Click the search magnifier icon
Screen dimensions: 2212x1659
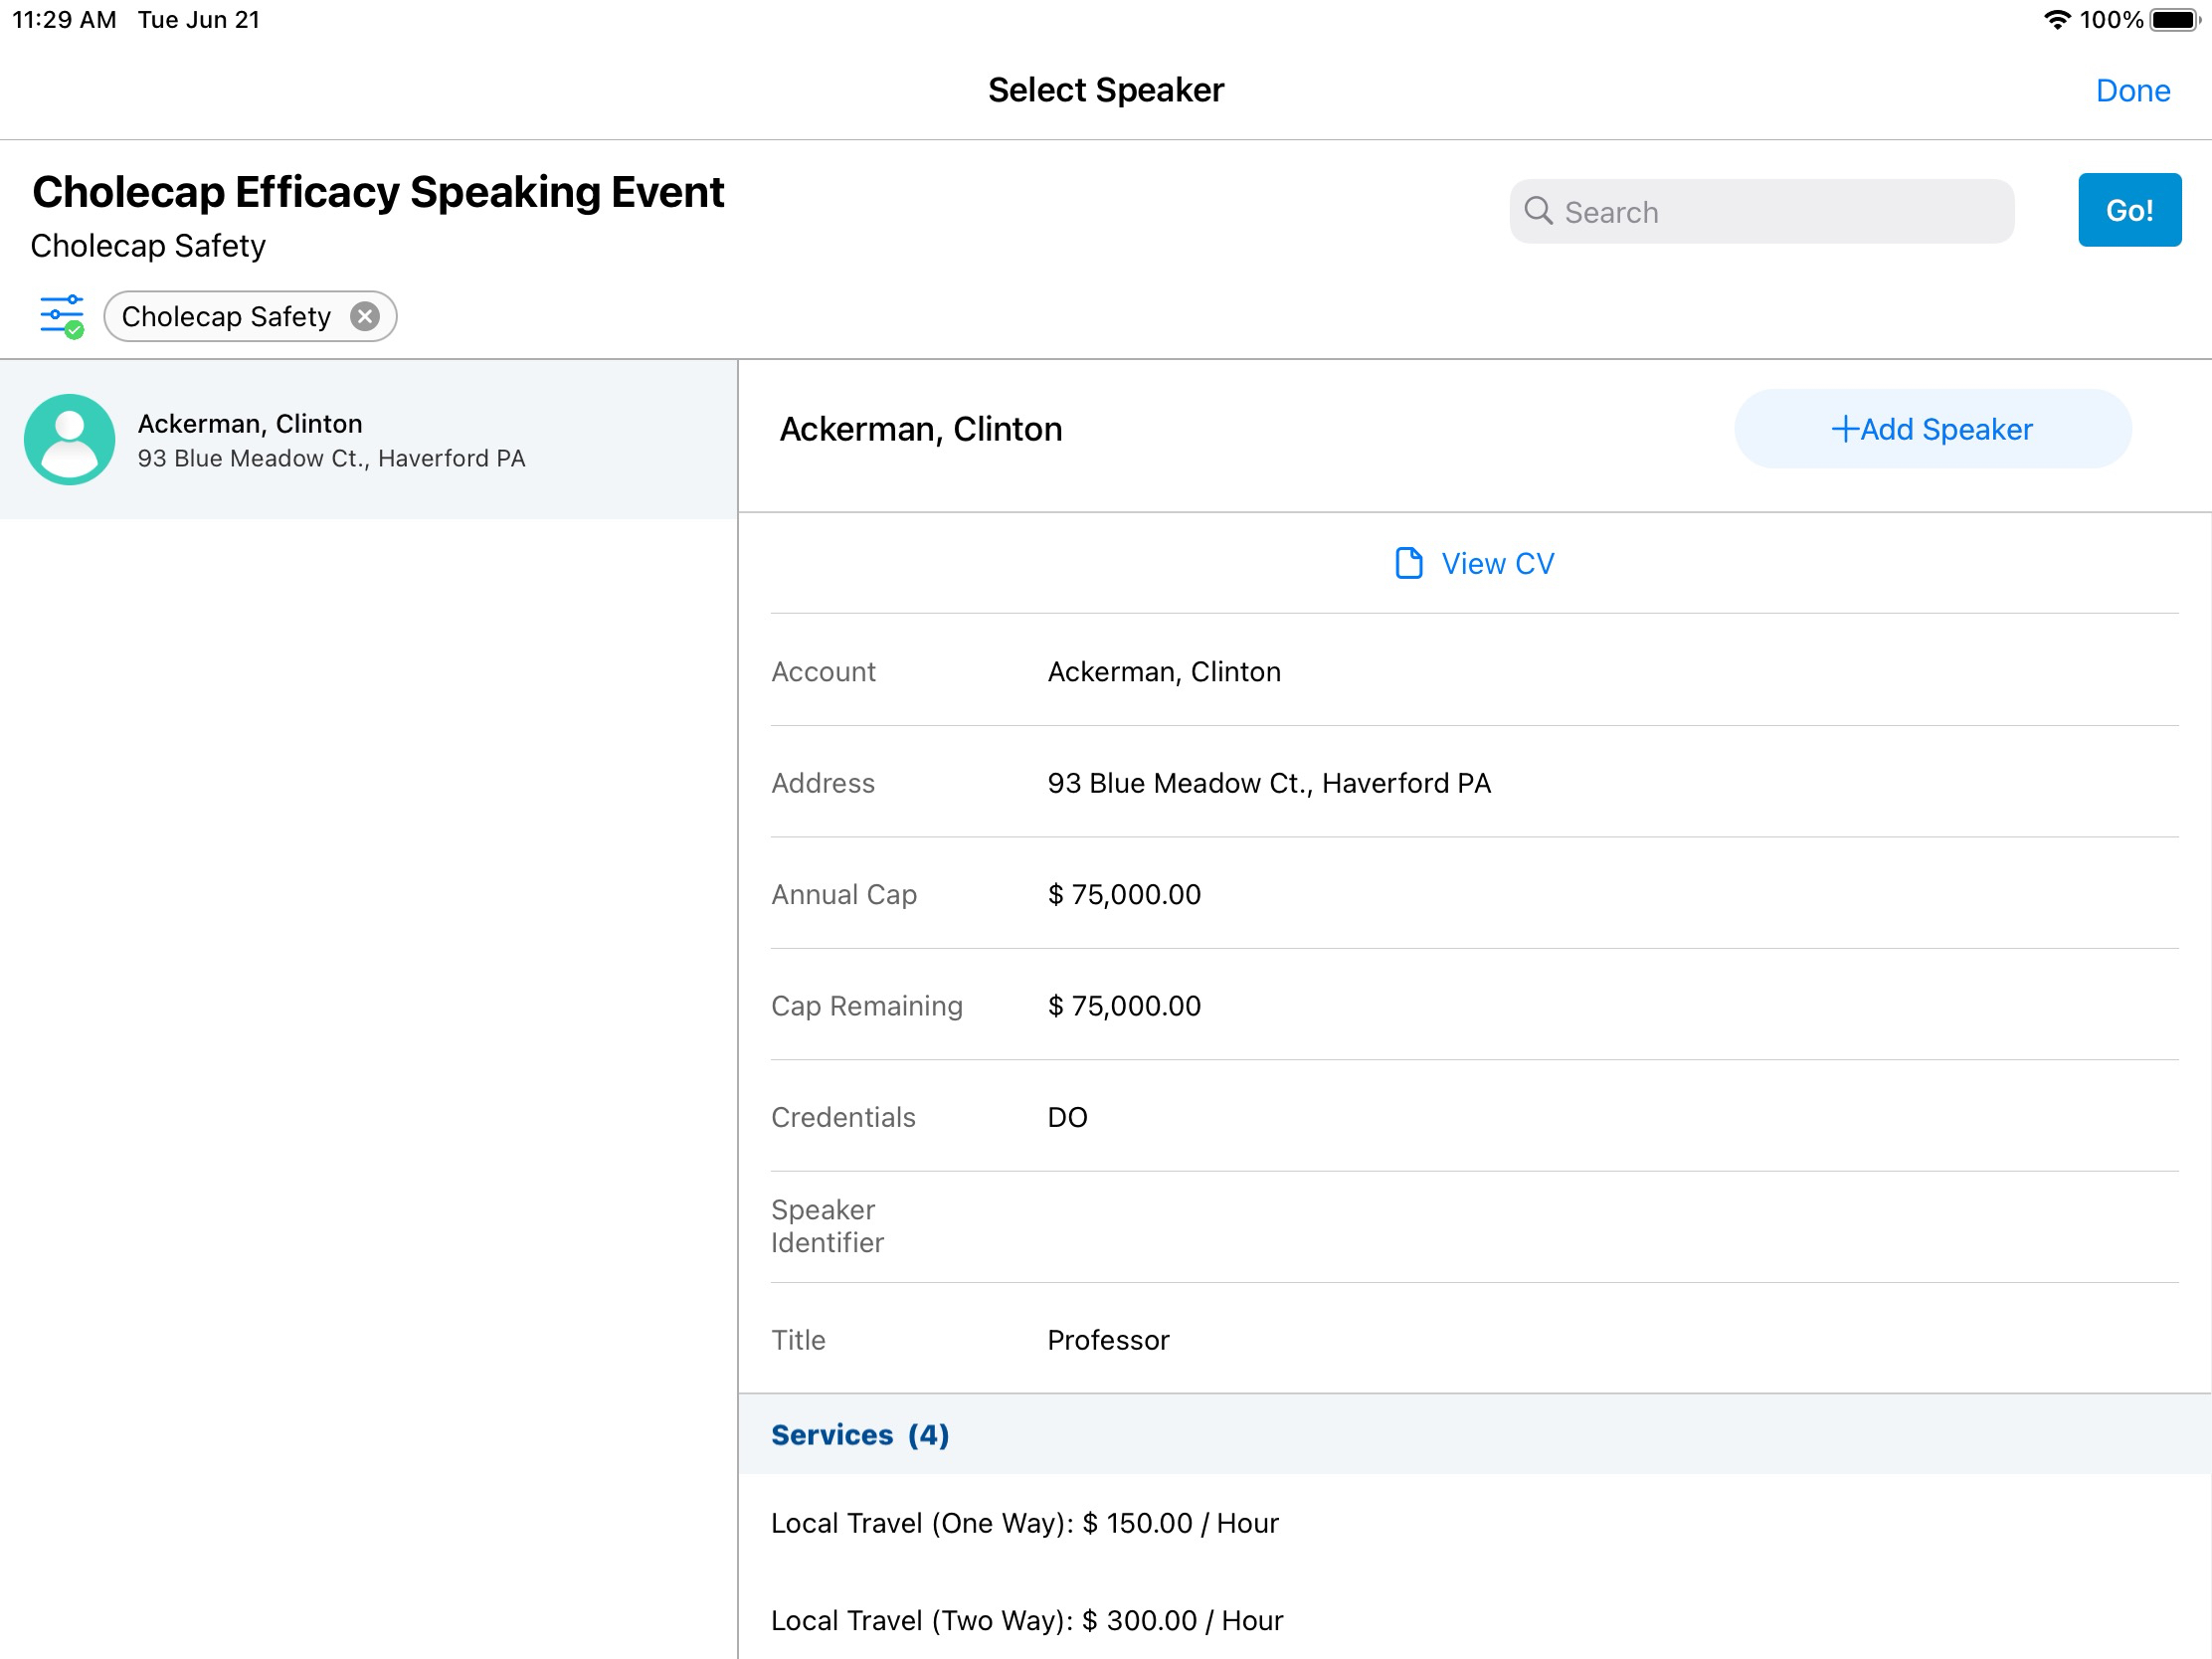coord(1538,211)
